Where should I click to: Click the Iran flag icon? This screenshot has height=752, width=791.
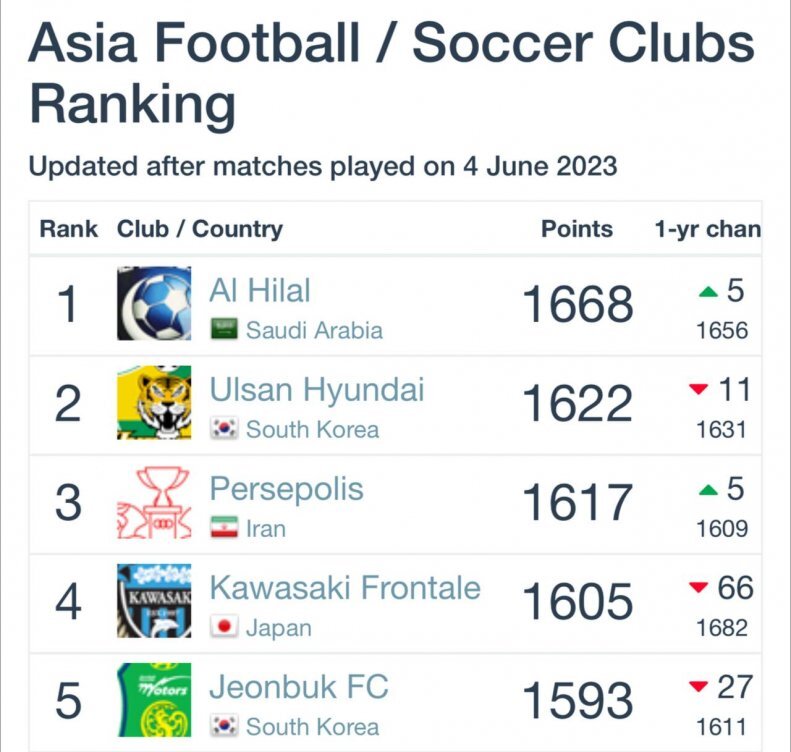pyautogui.click(x=224, y=528)
